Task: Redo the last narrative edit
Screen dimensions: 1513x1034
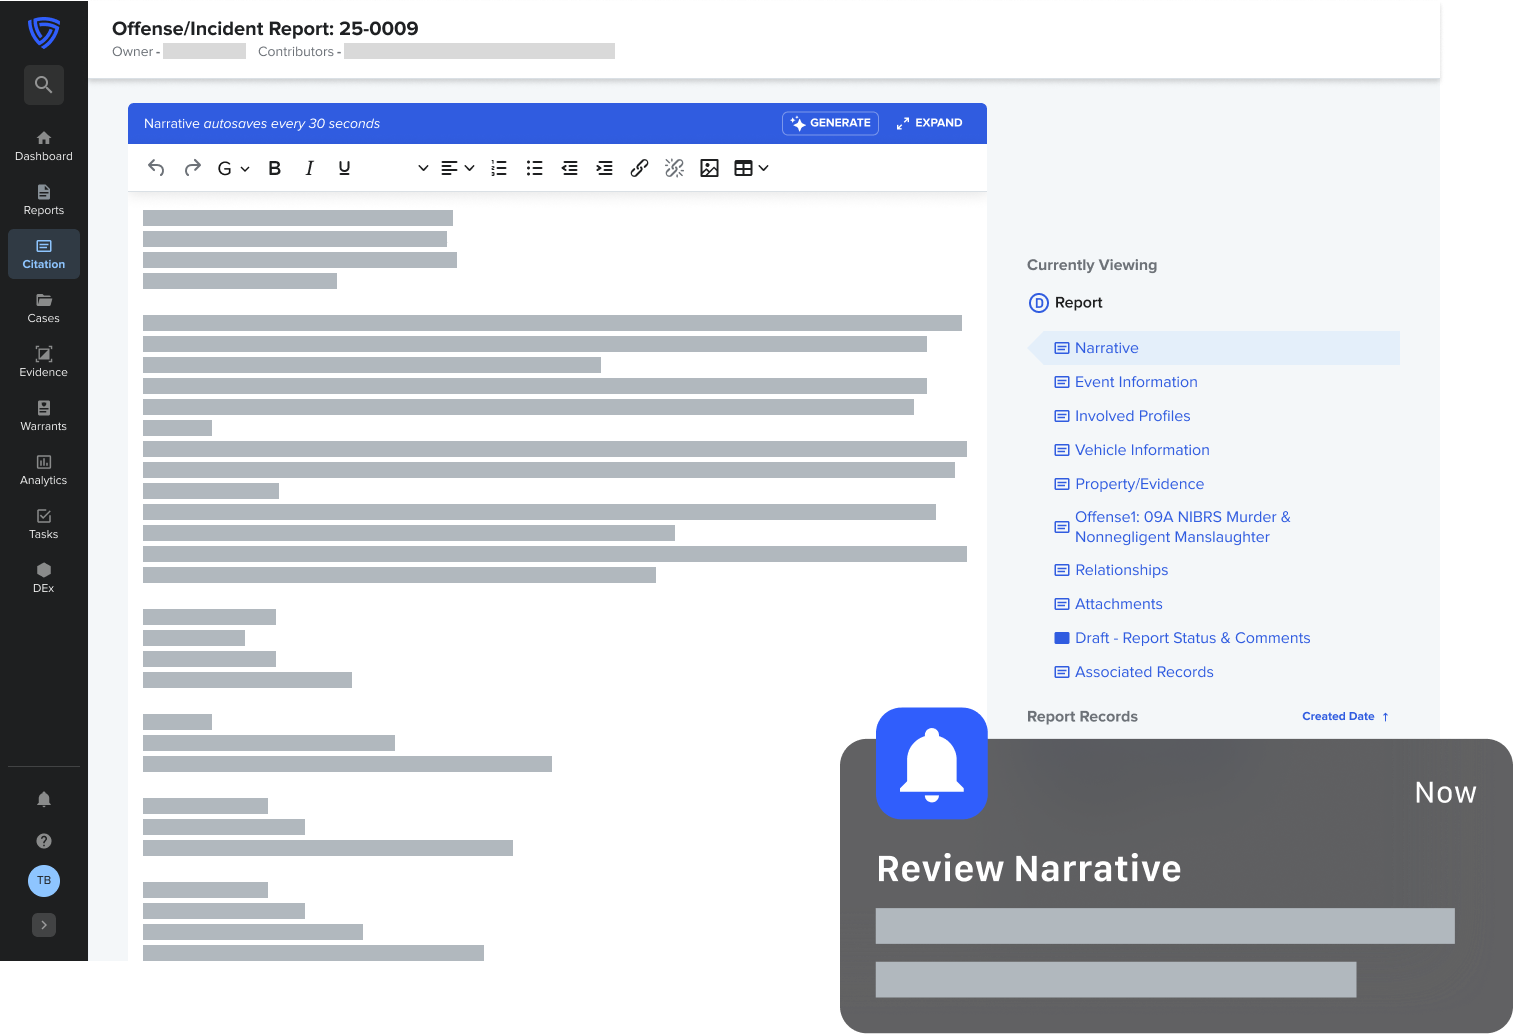Action: (x=192, y=168)
